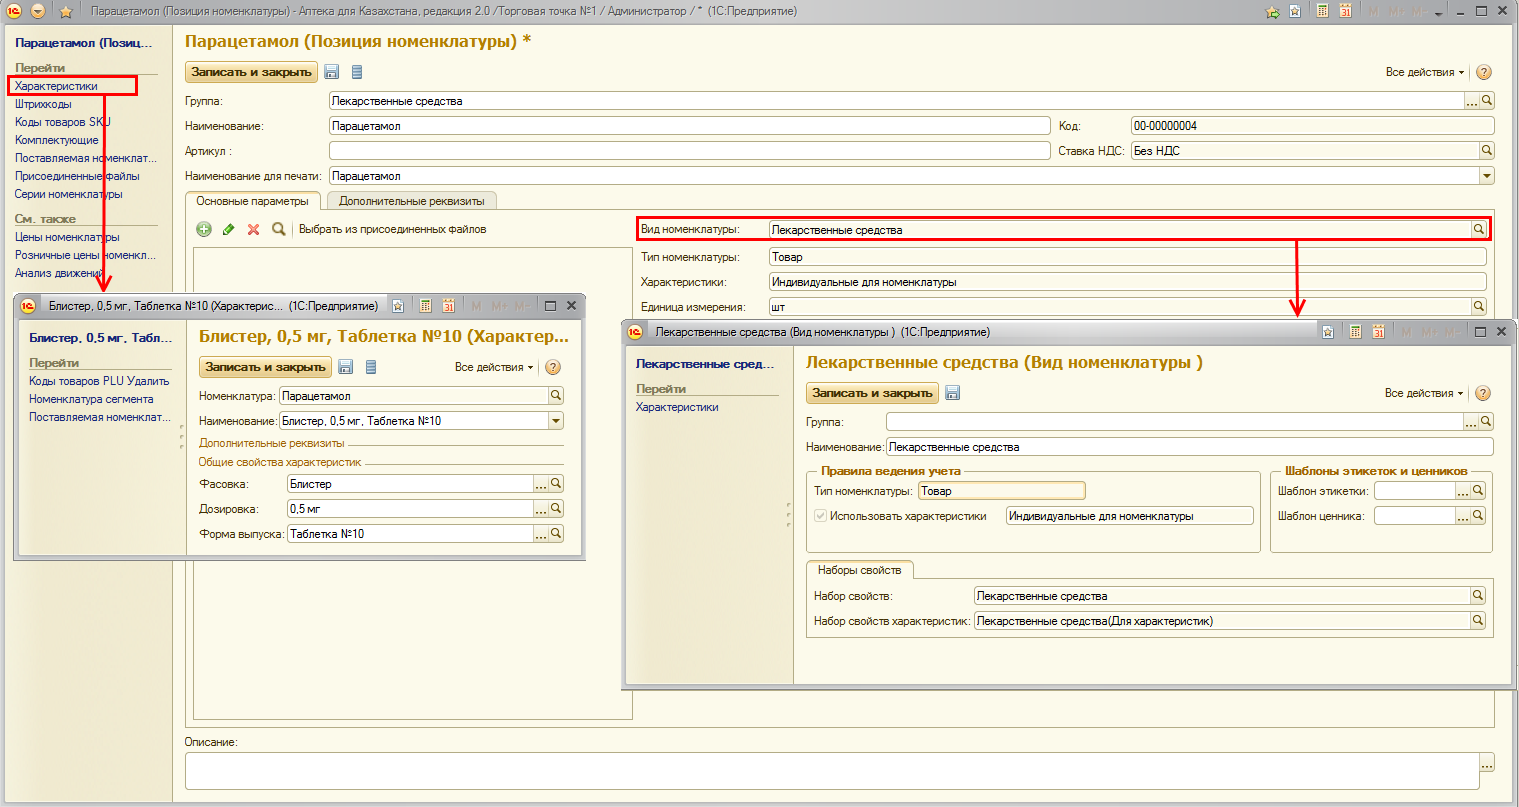Image resolution: width=1519 pixels, height=807 pixels.
Task: Click help question mark in Блистер window
Action: 553,367
